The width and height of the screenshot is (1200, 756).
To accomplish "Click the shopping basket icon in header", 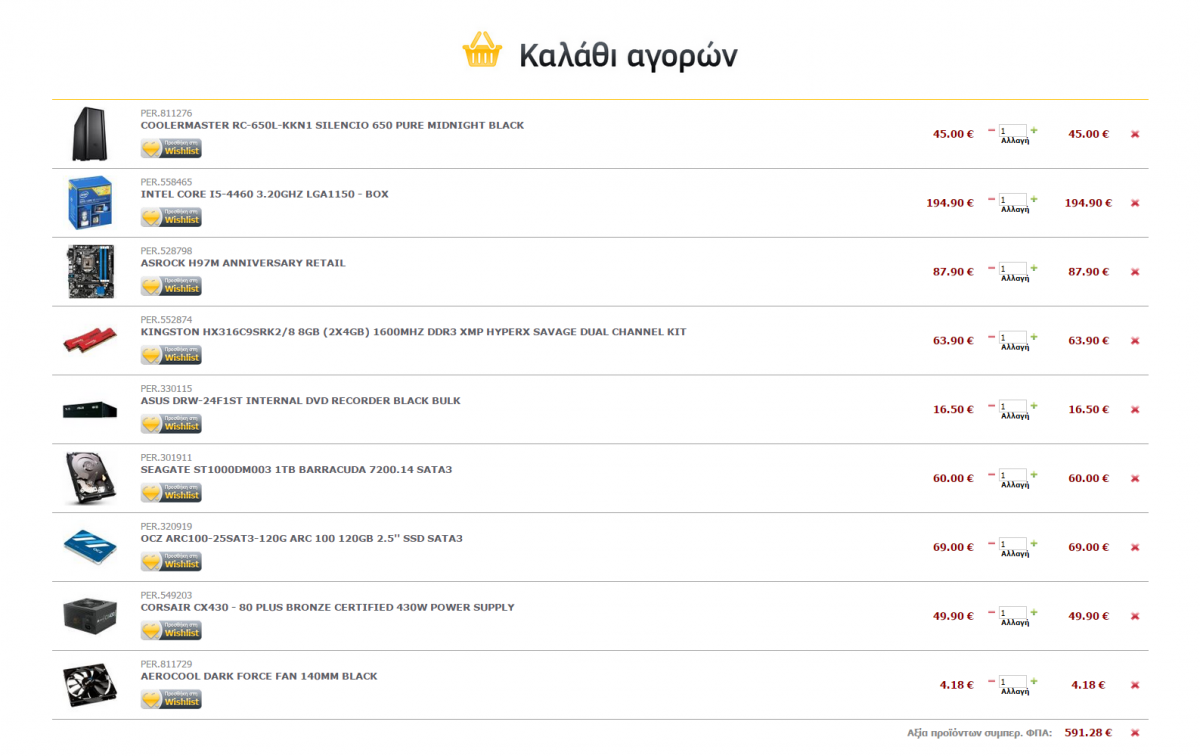I will pos(482,50).
